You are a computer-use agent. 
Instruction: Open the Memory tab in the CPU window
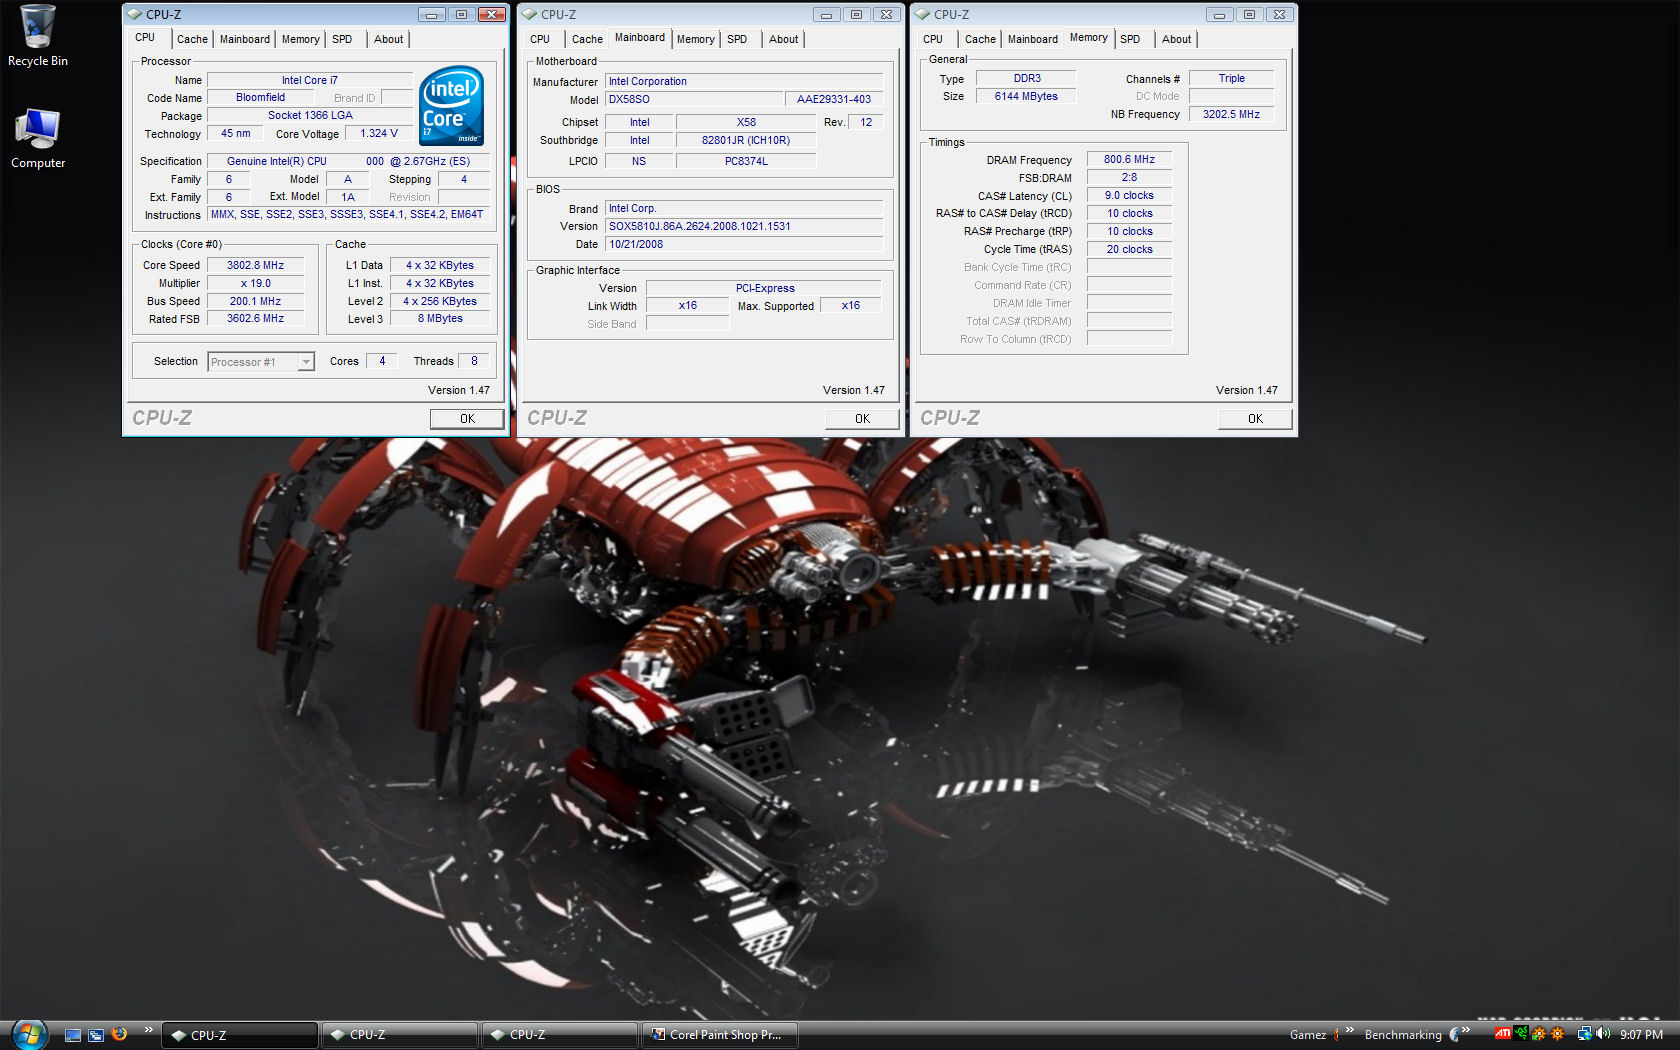pyautogui.click(x=300, y=39)
